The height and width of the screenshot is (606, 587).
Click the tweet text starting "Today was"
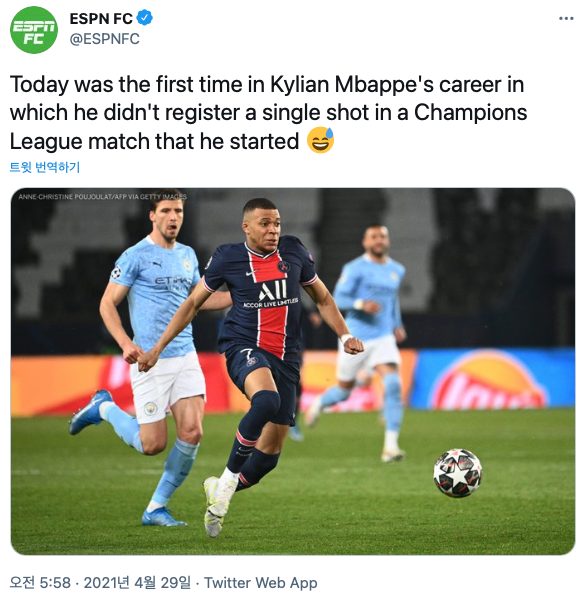268,112
